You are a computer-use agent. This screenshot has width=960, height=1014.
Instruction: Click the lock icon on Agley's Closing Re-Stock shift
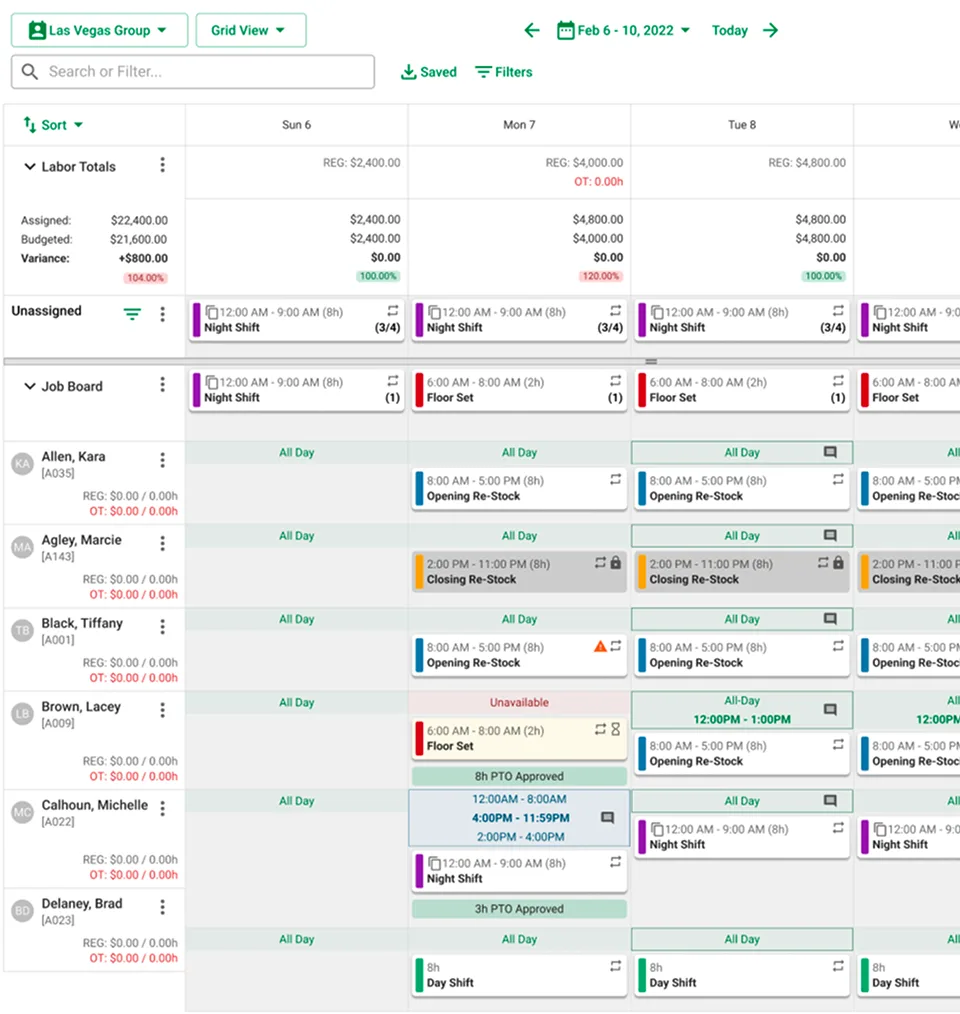(x=618, y=564)
